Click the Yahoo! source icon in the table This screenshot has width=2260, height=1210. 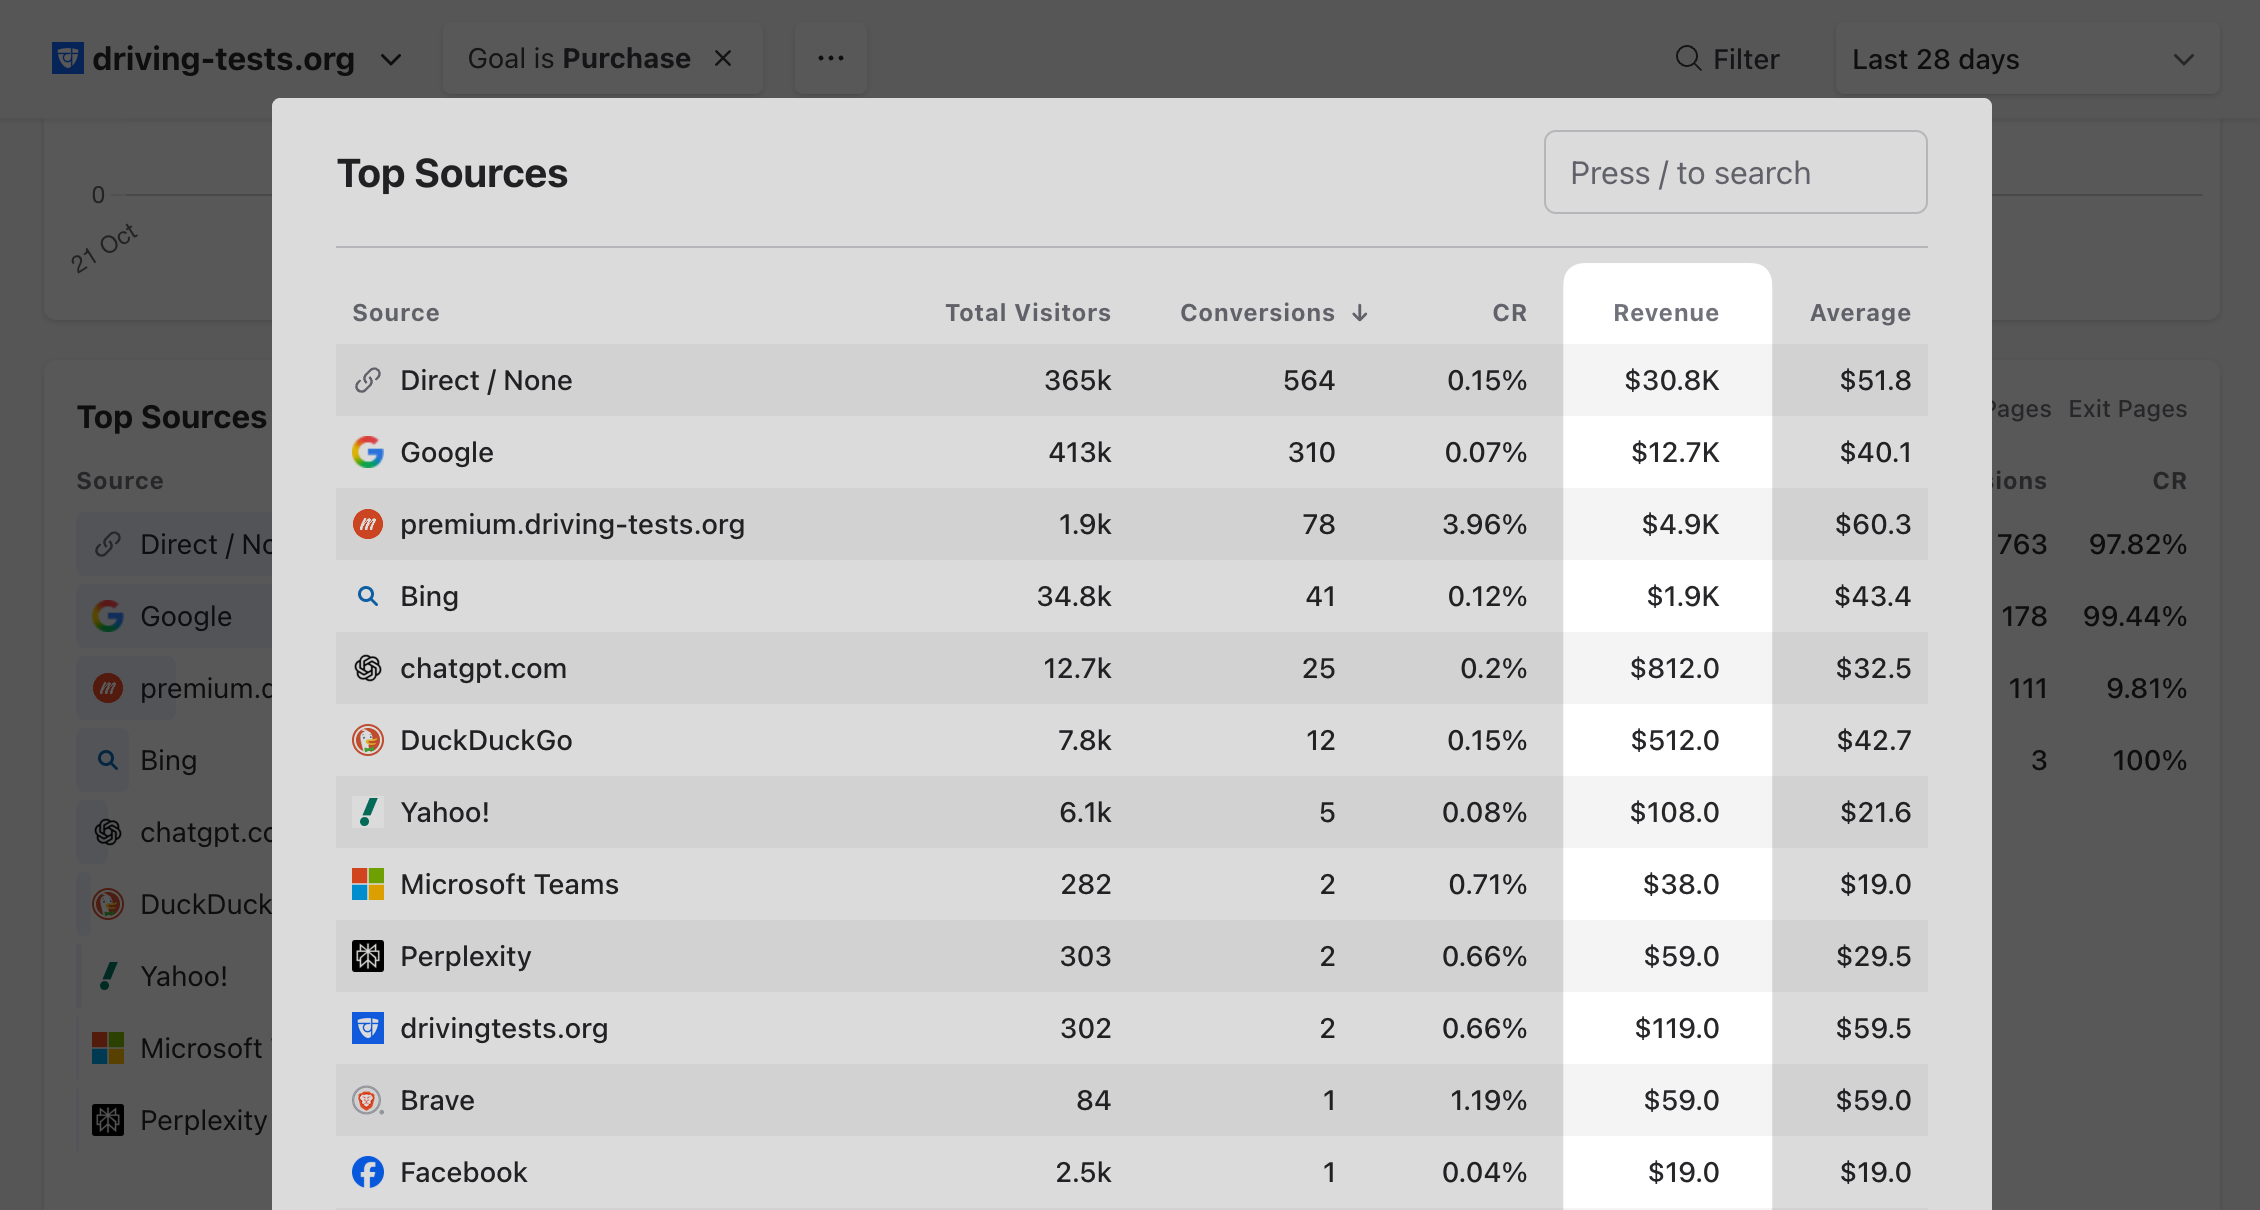[x=367, y=812]
